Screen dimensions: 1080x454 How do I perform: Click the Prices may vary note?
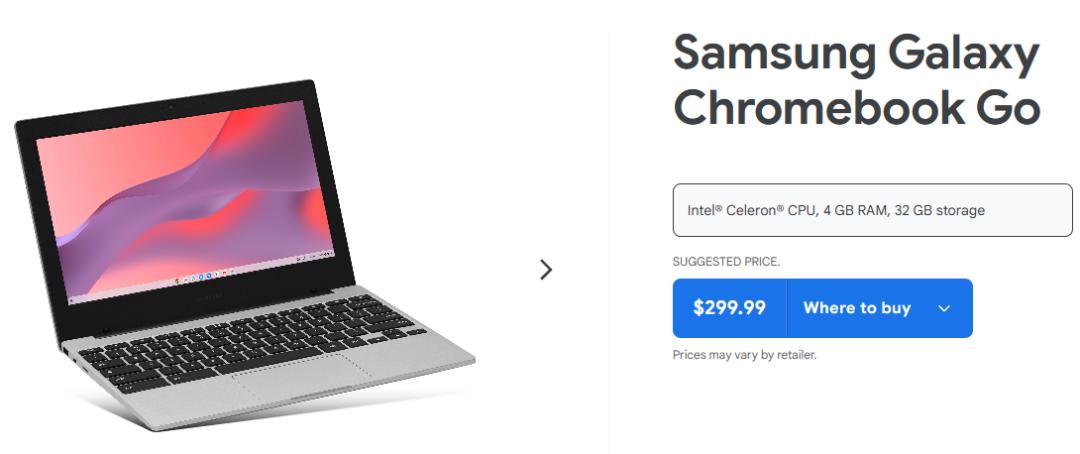(744, 355)
